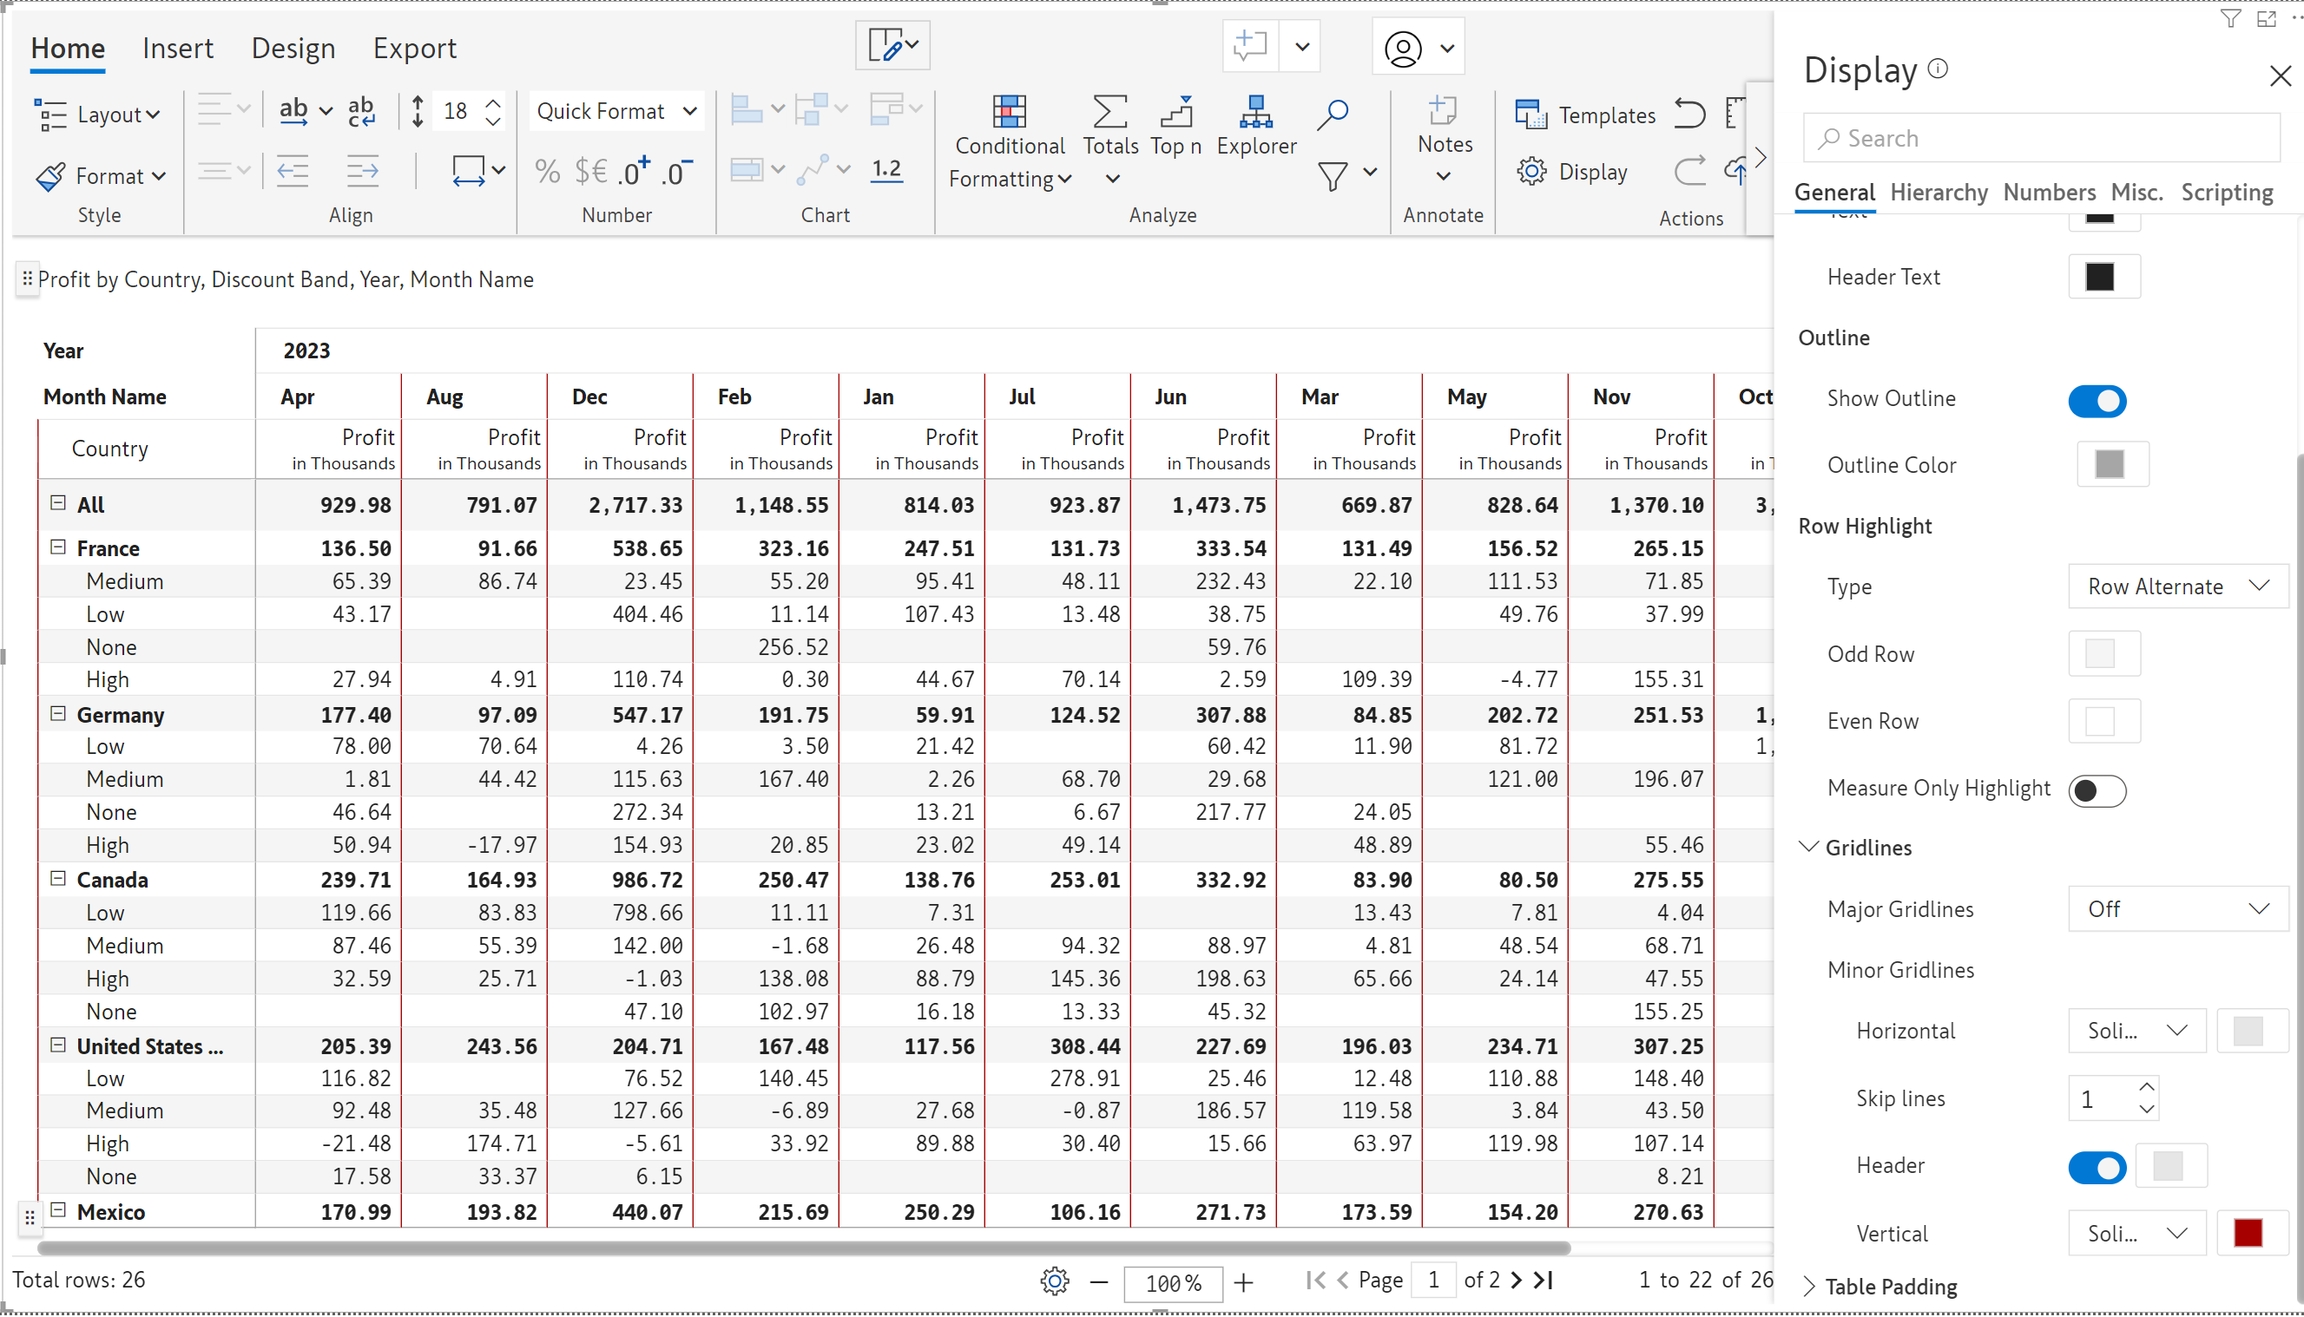The width and height of the screenshot is (2304, 1317).
Task: Switch to the Insert ribbon tab
Action: click(x=177, y=48)
